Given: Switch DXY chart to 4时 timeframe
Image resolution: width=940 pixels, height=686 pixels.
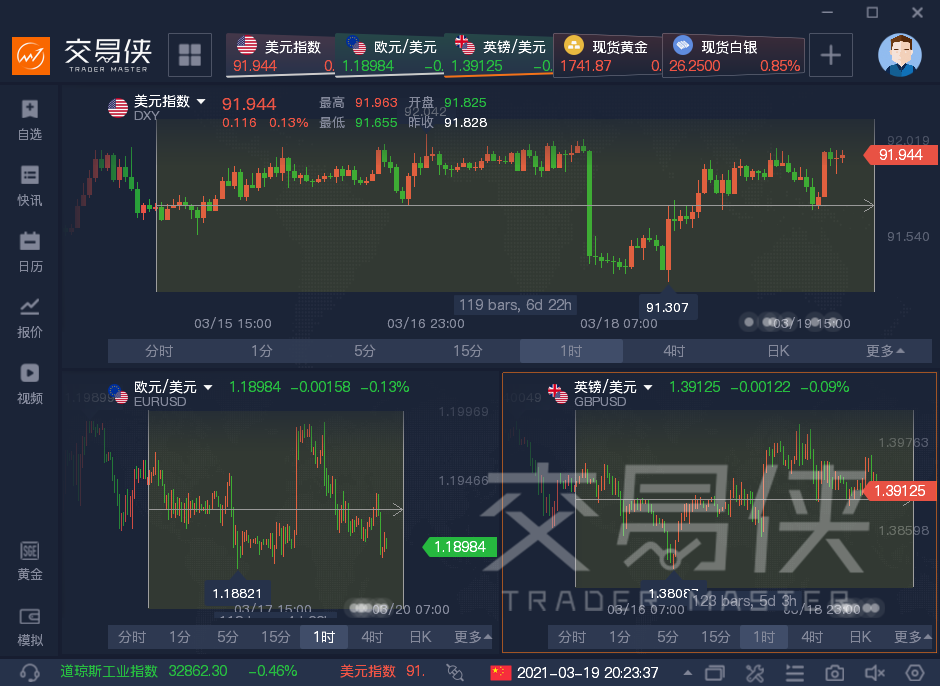Looking at the screenshot, I should pos(674,351).
